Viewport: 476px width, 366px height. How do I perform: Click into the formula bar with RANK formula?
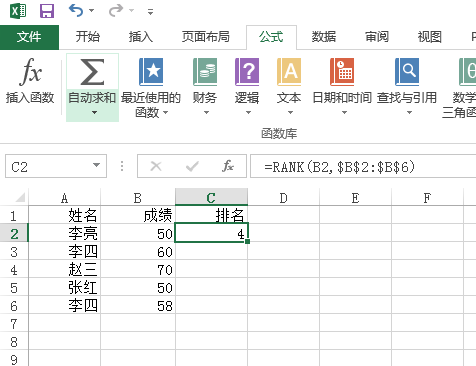pos(363,166)
